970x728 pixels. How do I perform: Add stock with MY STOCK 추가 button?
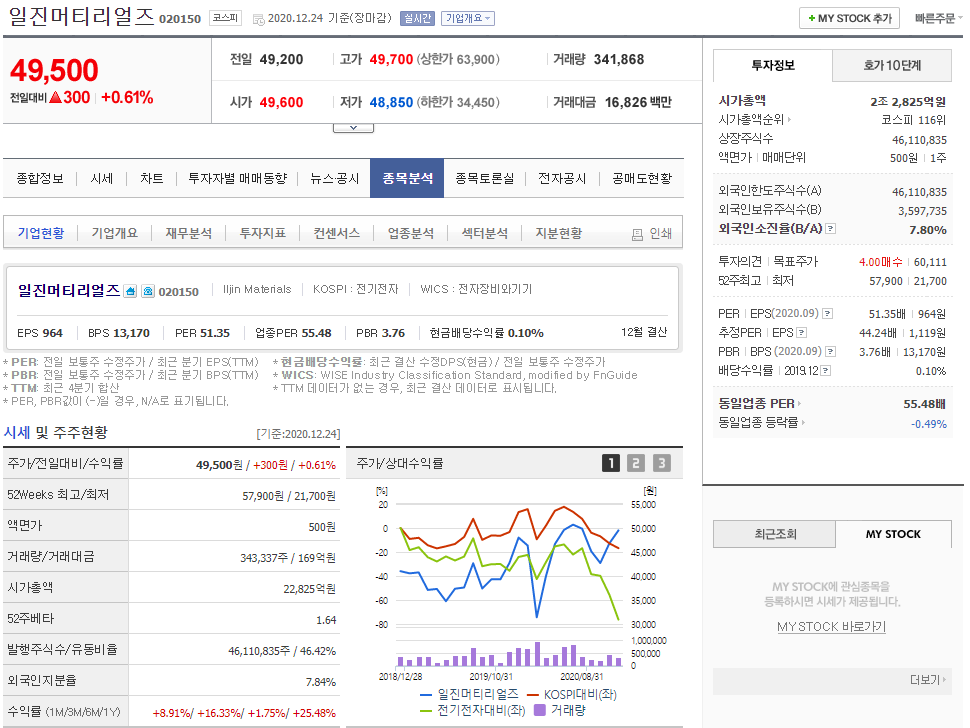point(849,19)
